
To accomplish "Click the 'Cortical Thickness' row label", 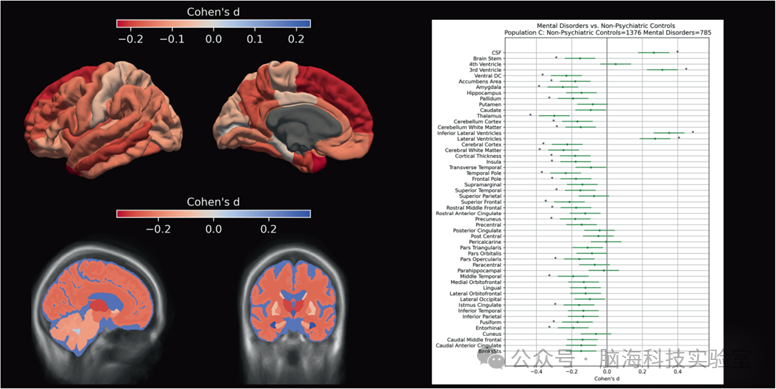I will 479,156.
